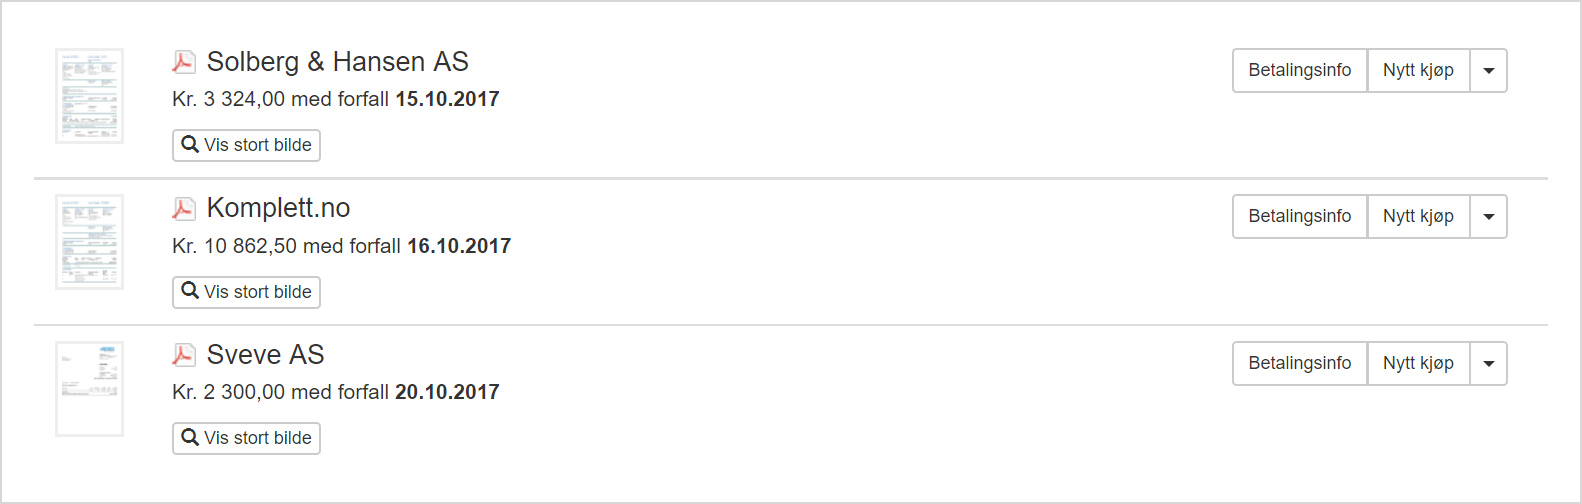Image resolution: width=1582 pixels, height=504 pixels.
Task: Click Vis stort bilde for Solberg & Hansen
Action: [x=246, y=145]
